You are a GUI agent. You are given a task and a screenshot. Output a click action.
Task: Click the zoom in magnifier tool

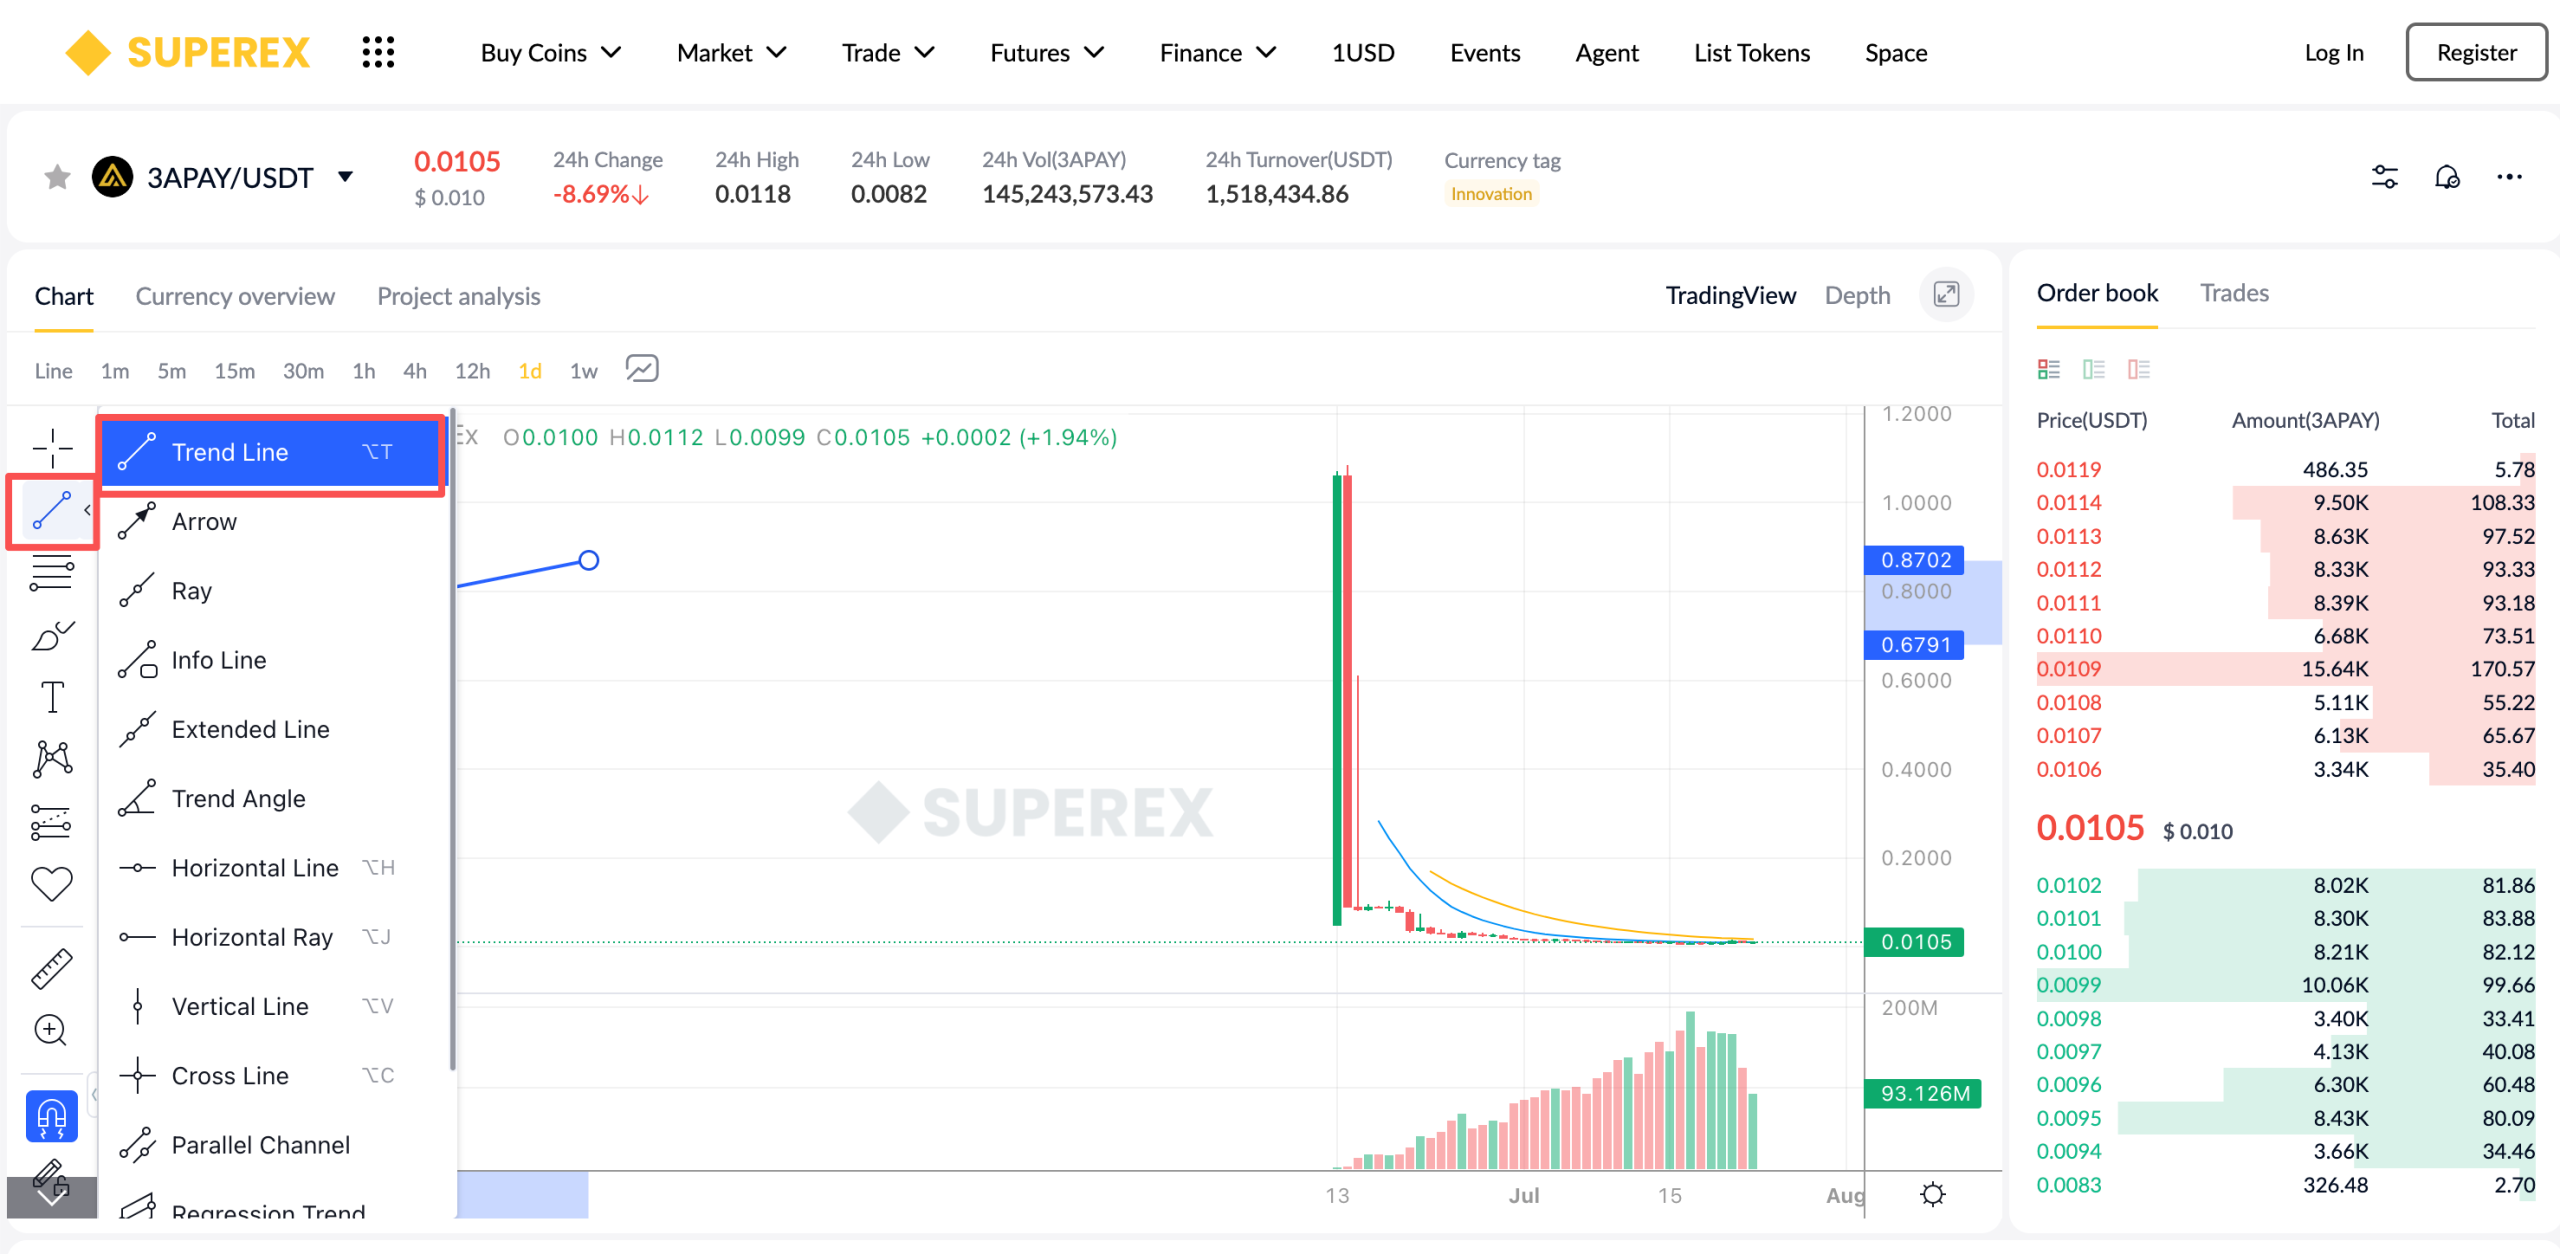tap(52, 1030)
